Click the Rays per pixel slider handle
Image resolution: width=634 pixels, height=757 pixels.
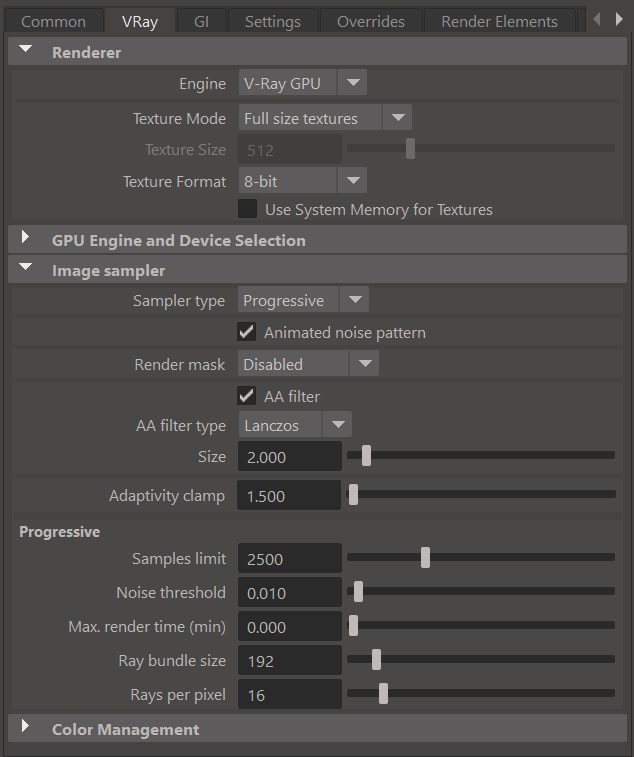pyautogui.click(x=383, y=695)
